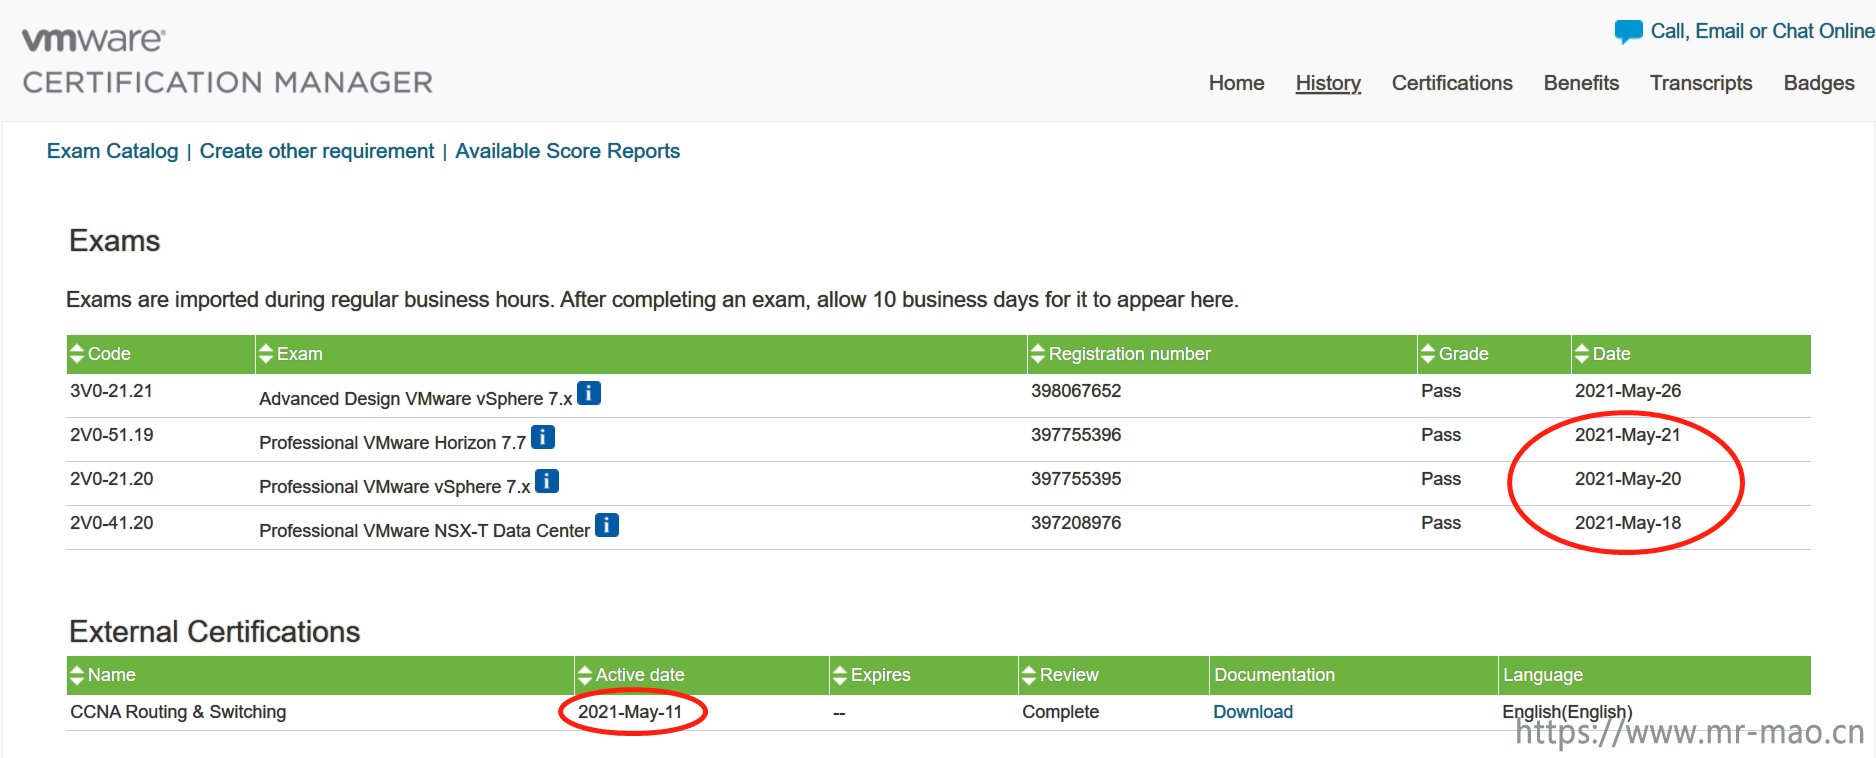Viewport: 1876px width, 758px height.
Task: Select exam code 3V0-21.21
Action: pos(111,391)
